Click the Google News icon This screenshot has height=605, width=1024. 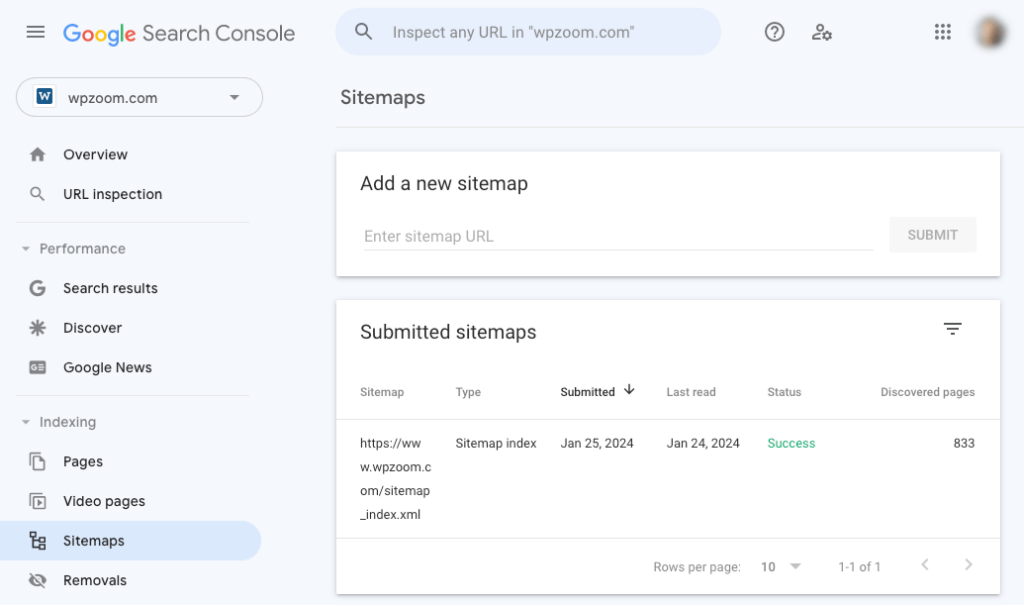click(37, 367)
